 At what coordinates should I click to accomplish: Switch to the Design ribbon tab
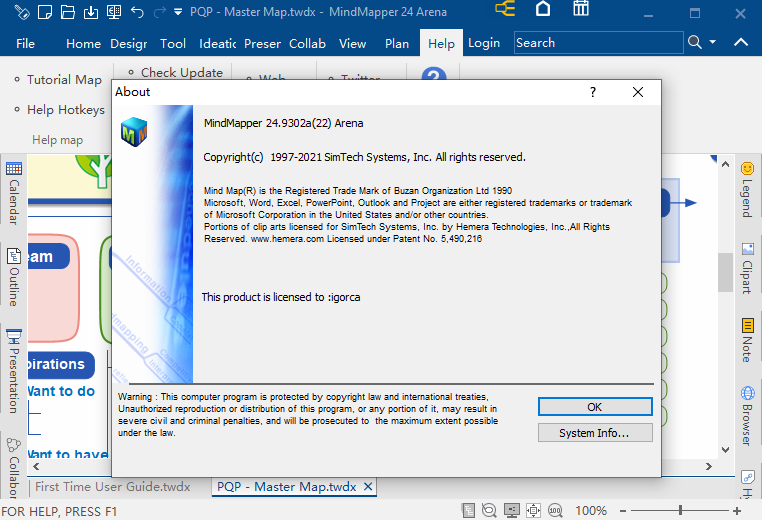point(129,44)
